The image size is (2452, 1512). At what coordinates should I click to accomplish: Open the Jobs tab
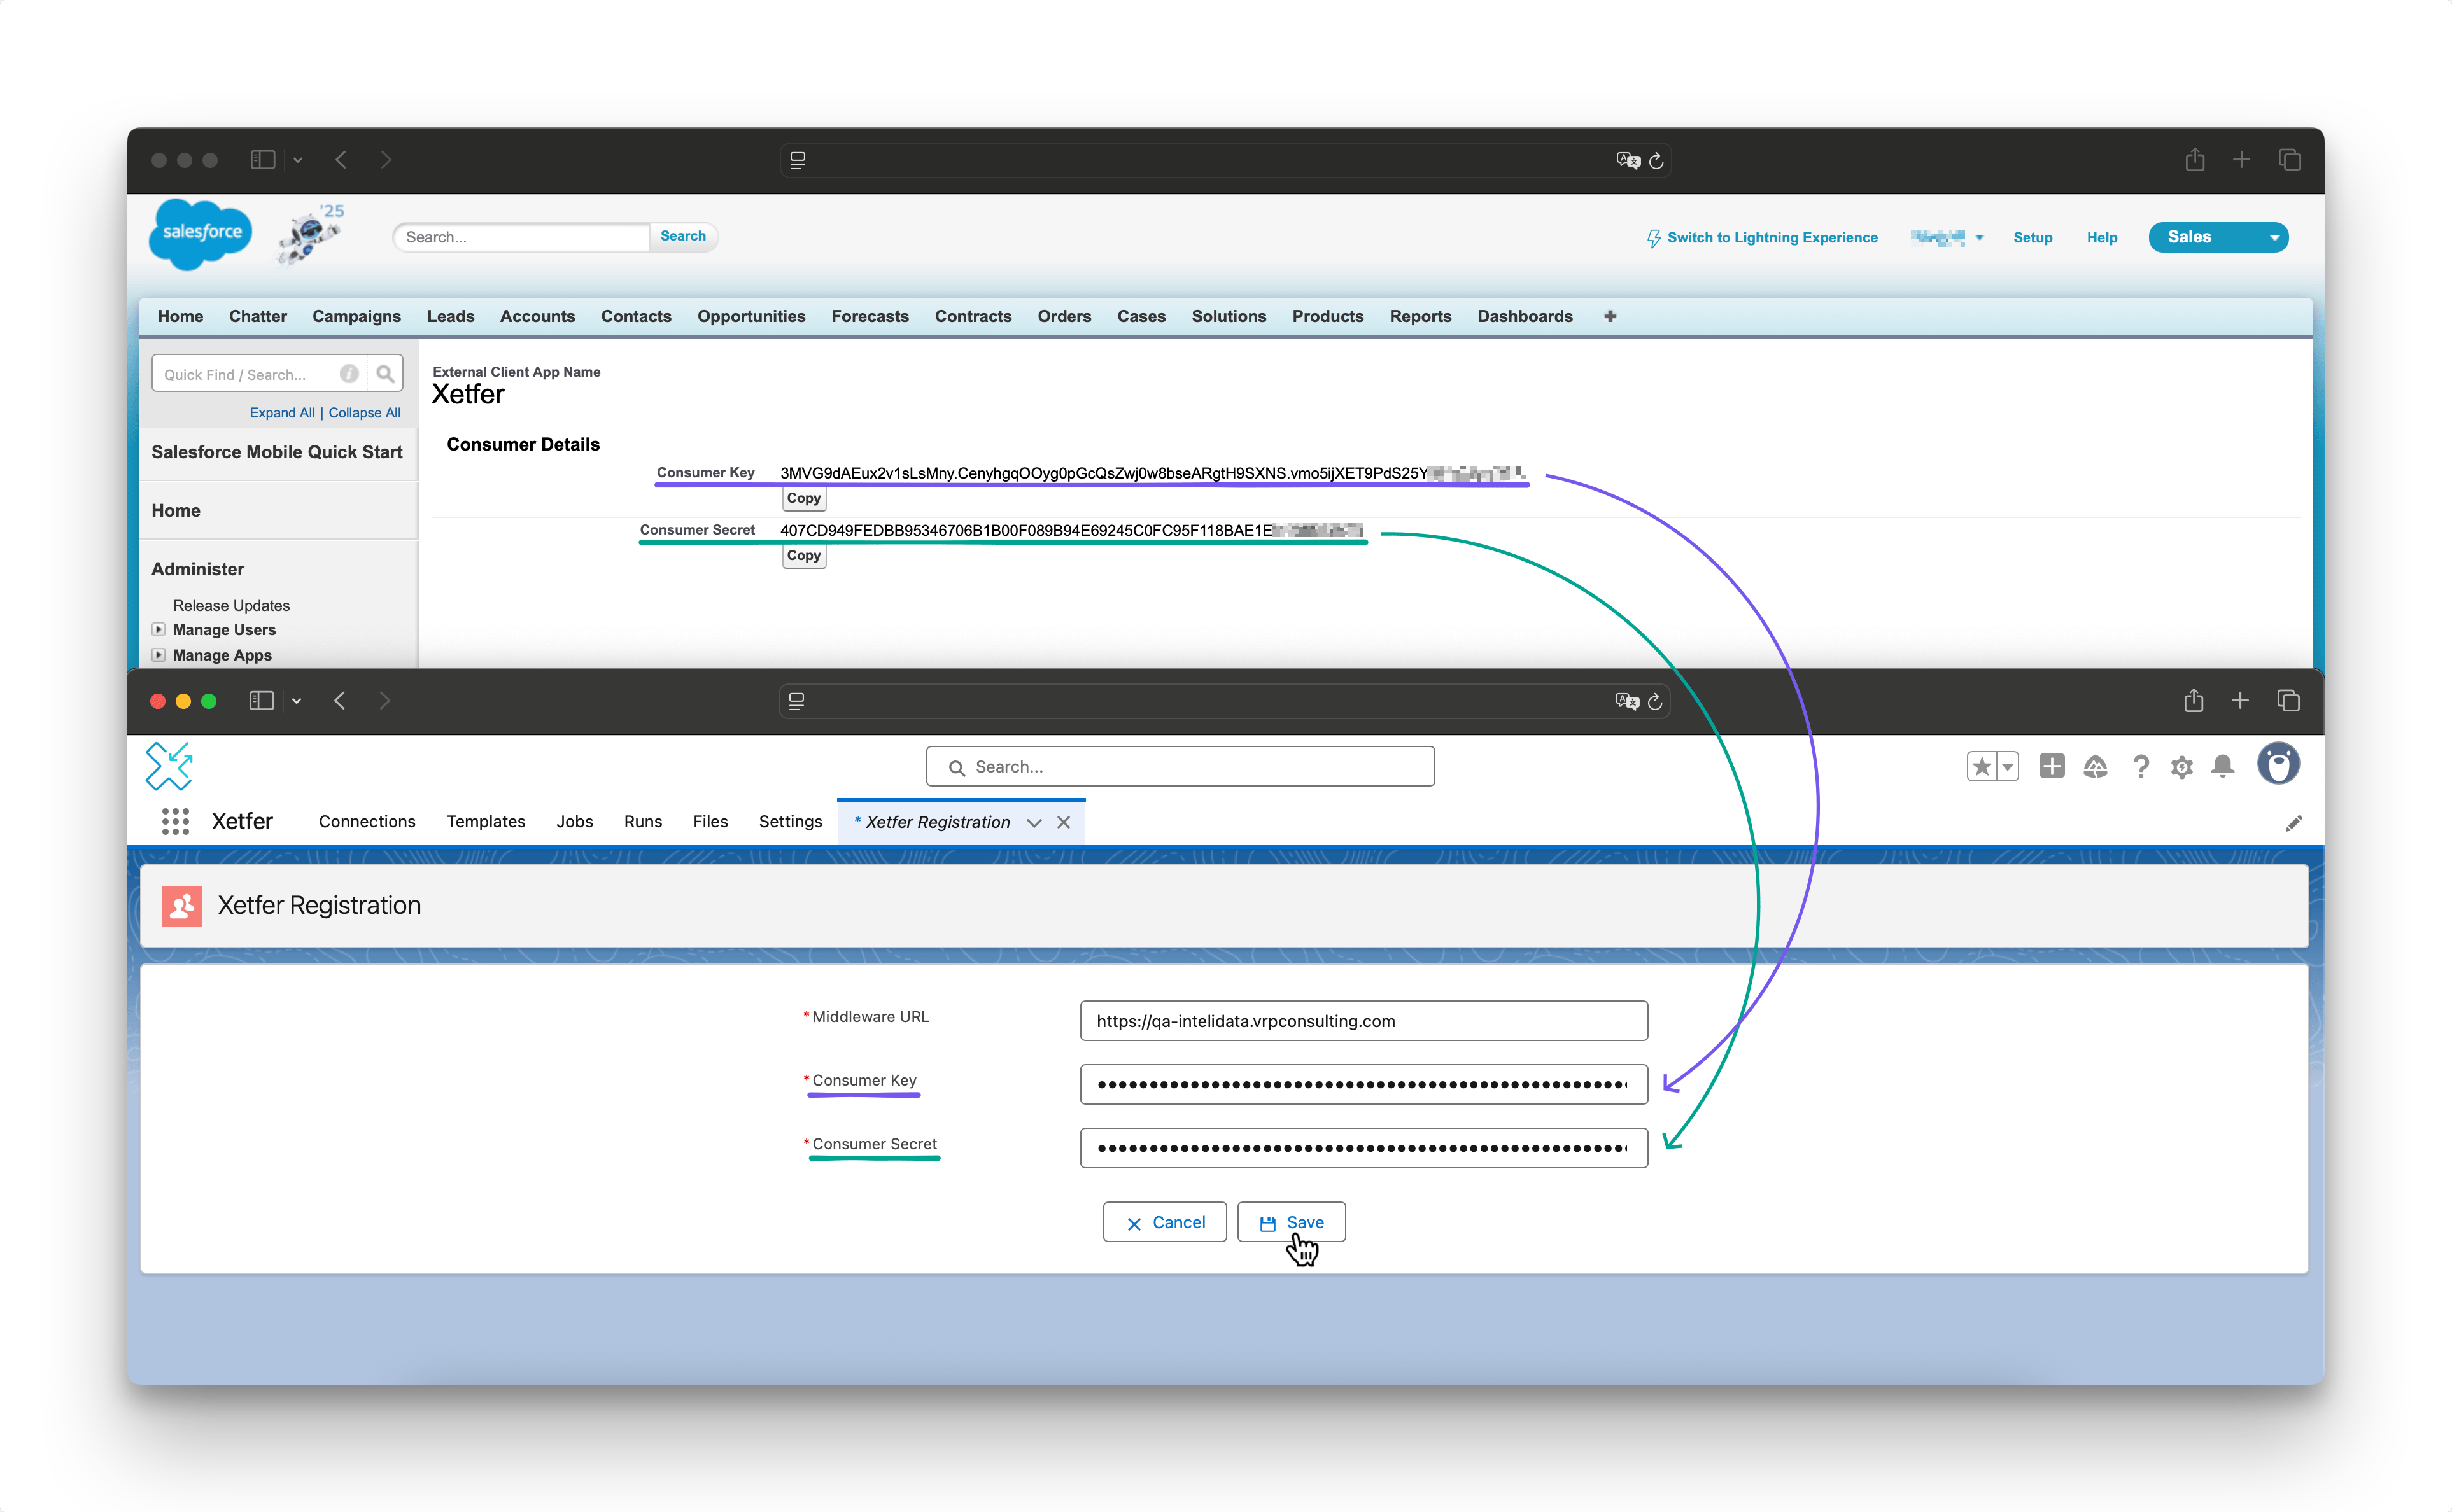pos(574,821)
